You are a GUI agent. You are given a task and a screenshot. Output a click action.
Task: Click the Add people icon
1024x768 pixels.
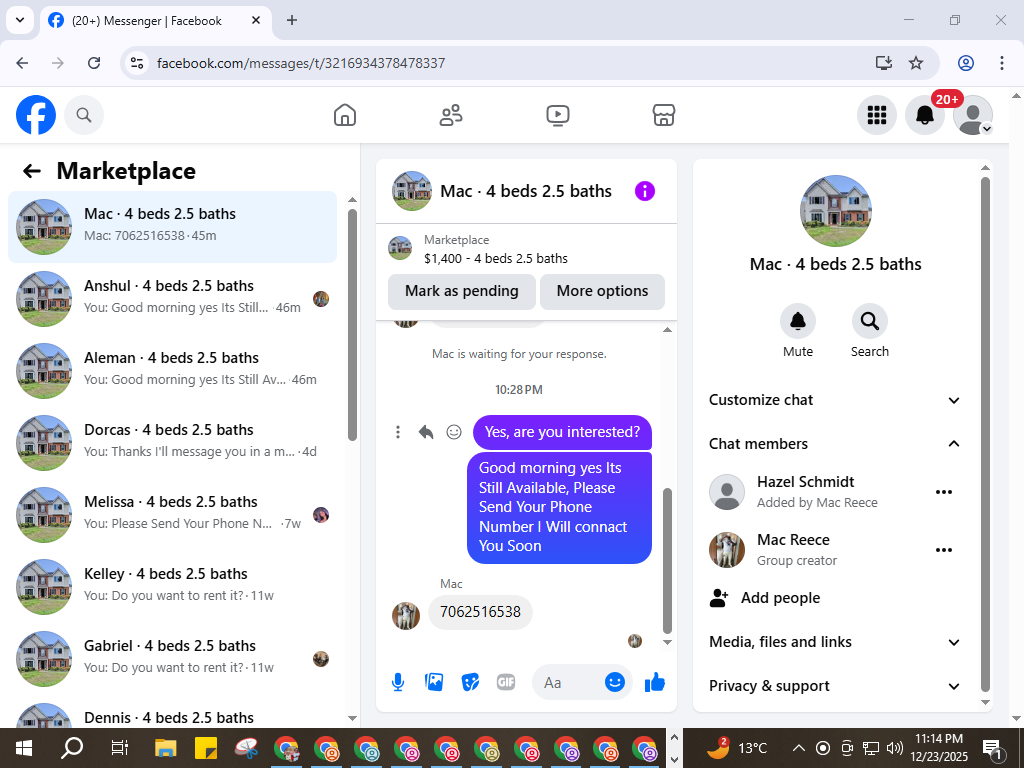click(719, 598)
